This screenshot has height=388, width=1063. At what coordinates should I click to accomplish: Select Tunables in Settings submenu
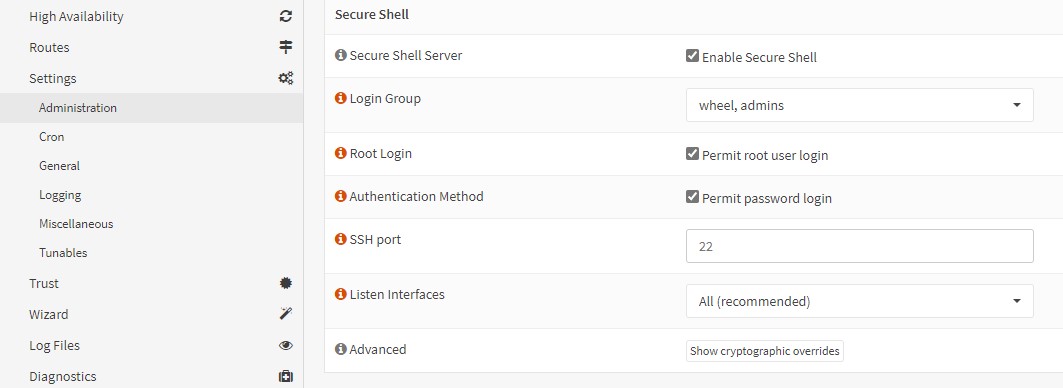(x=63, y=253)
